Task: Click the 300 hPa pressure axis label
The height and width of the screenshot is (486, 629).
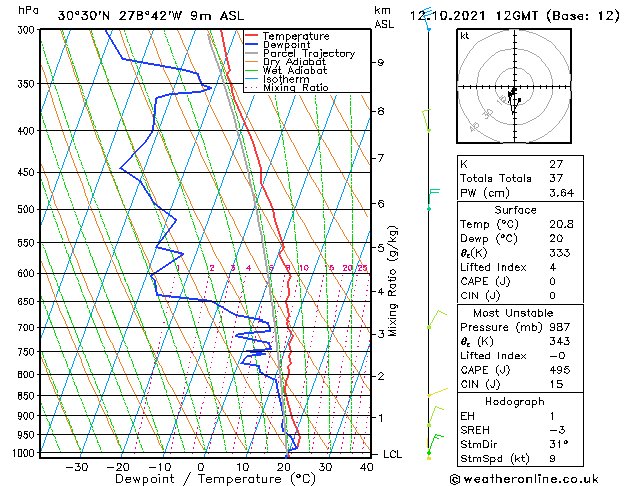Action: tap(27, 30)
